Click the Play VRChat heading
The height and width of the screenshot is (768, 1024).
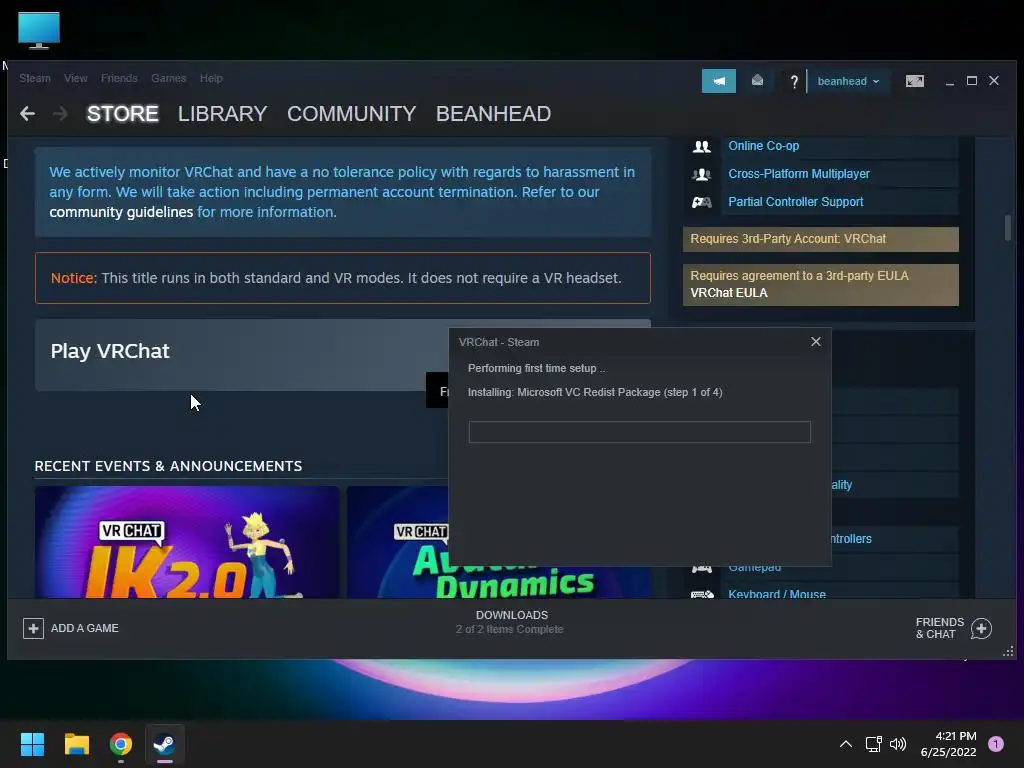[110, 351]
